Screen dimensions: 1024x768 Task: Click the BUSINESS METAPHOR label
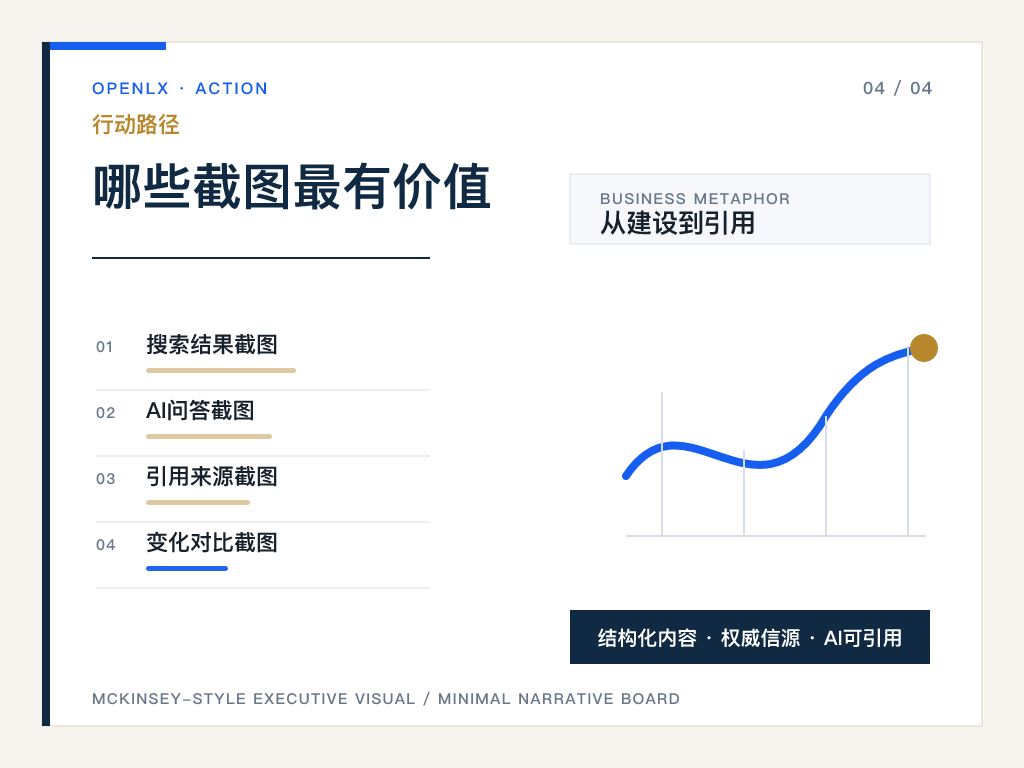coord(695,199)
